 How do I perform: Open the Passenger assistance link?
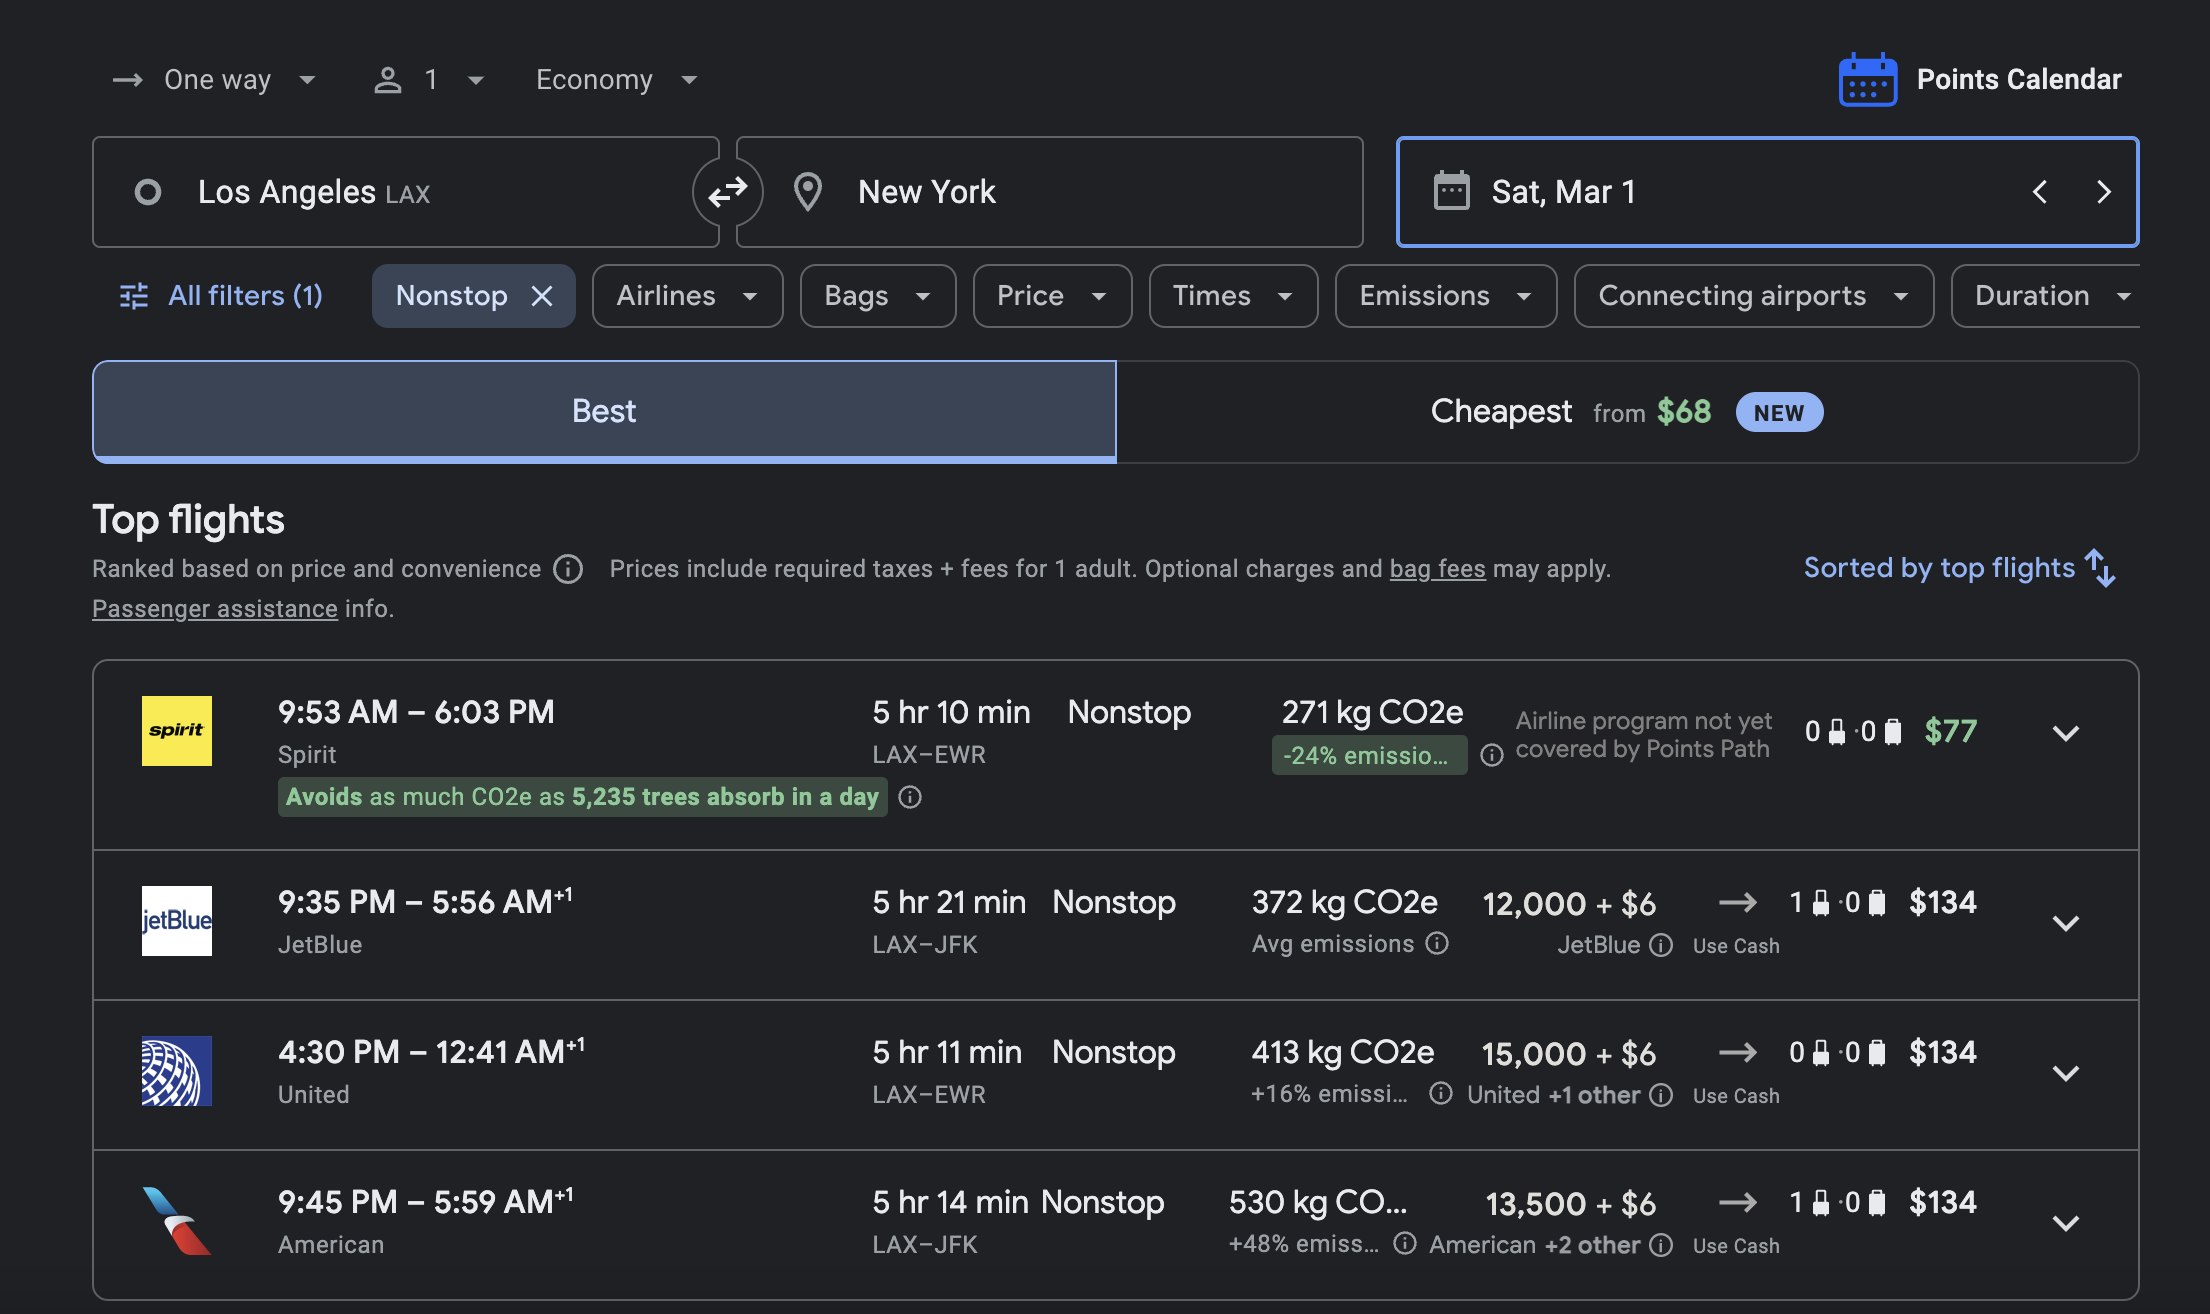click(215, 609)
